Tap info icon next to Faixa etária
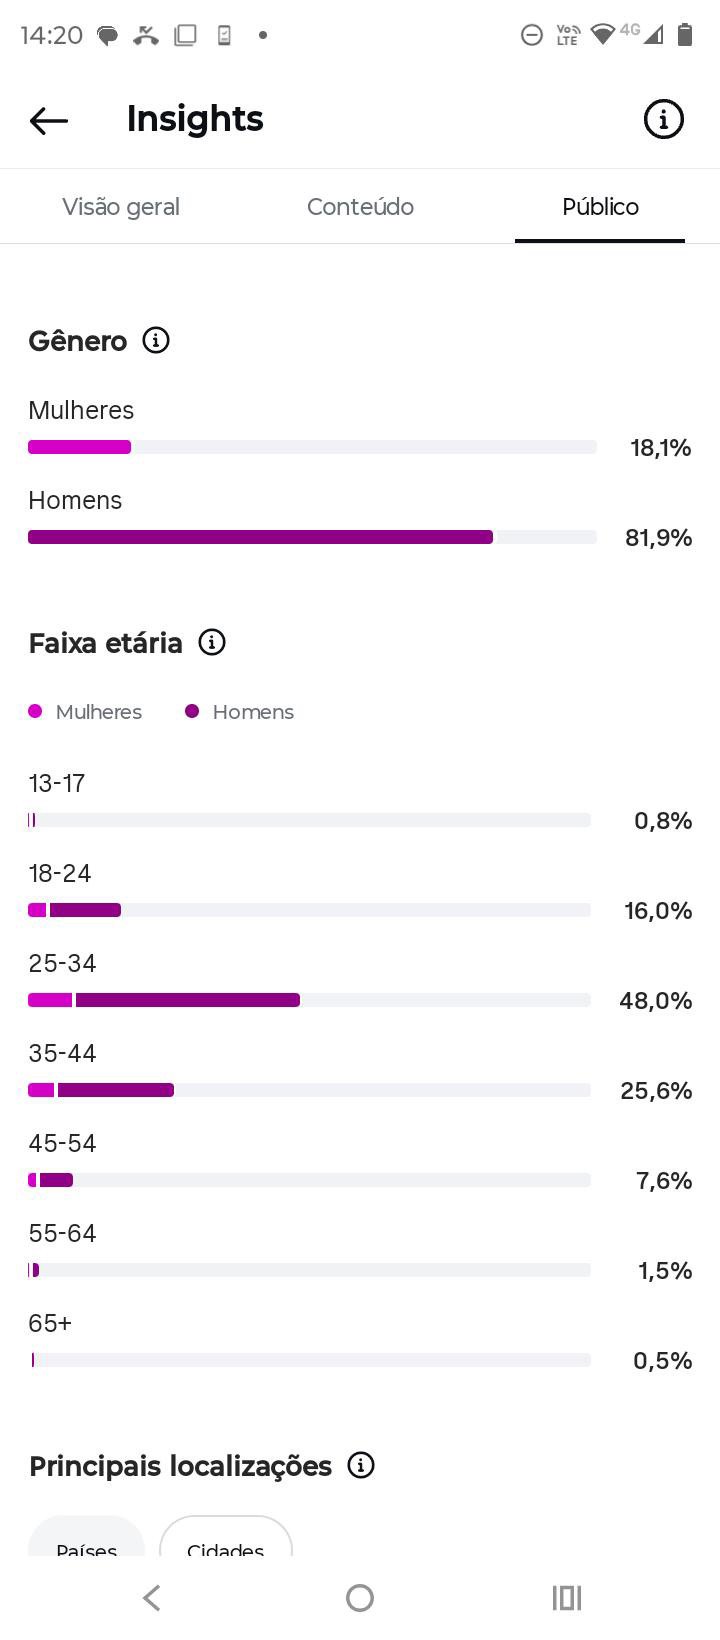Image resolution: width=720 pixels, height=1640 pixels. point(212,642)
